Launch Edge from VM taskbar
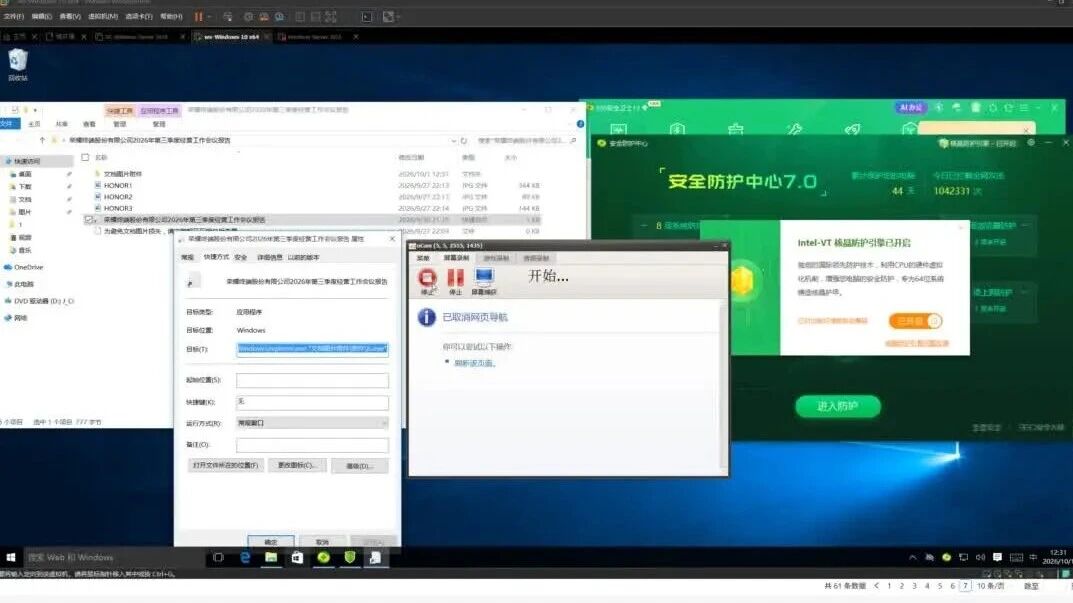 pyautogui.click(x=245, y=558)
